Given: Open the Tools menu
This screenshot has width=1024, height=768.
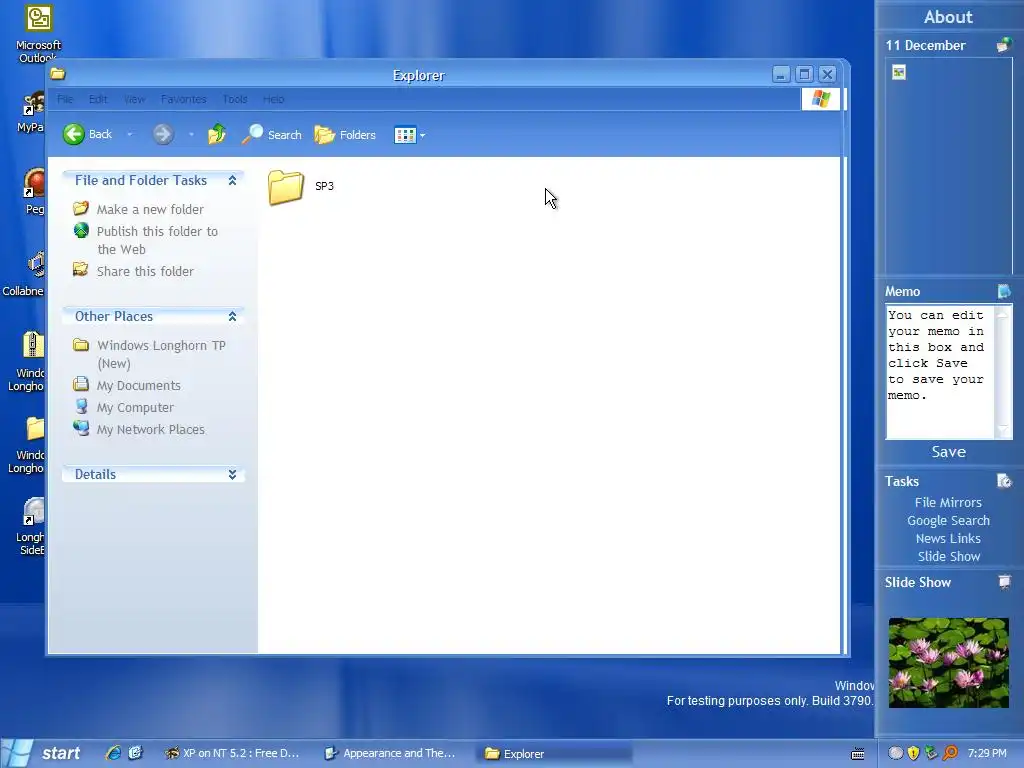Looking at the screenshot, I should point(234,99).
